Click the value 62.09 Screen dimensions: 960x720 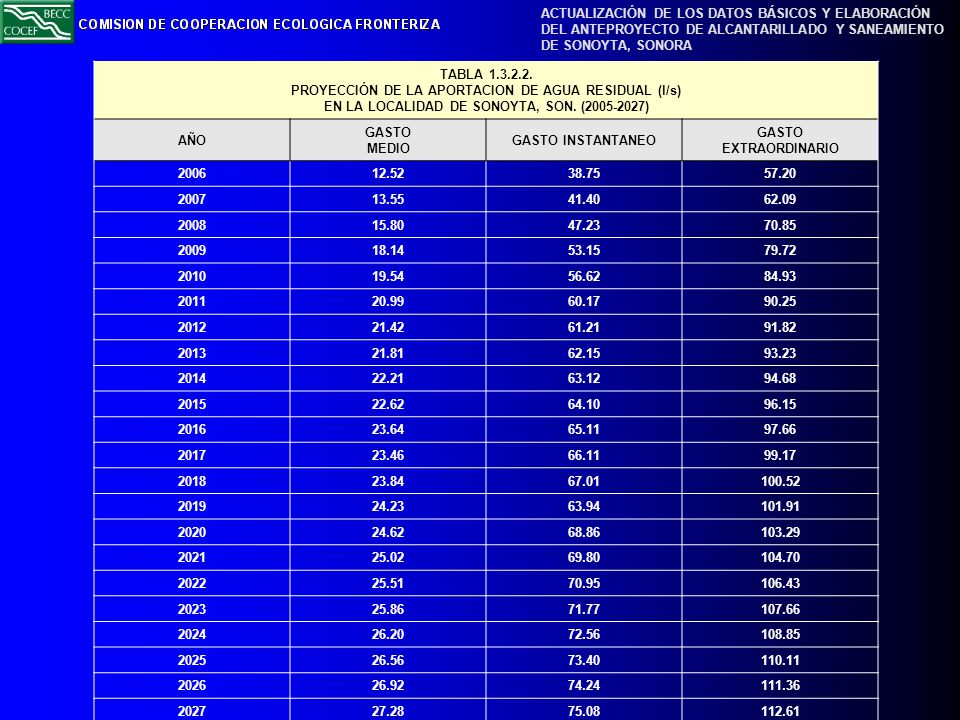point(780,199)
